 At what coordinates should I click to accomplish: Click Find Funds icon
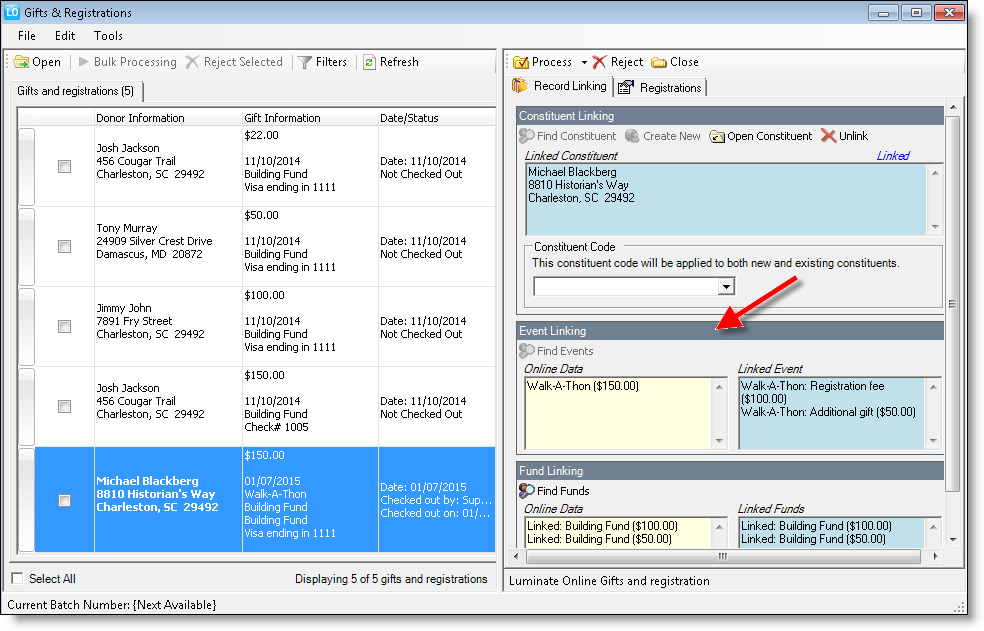point(526,491)
